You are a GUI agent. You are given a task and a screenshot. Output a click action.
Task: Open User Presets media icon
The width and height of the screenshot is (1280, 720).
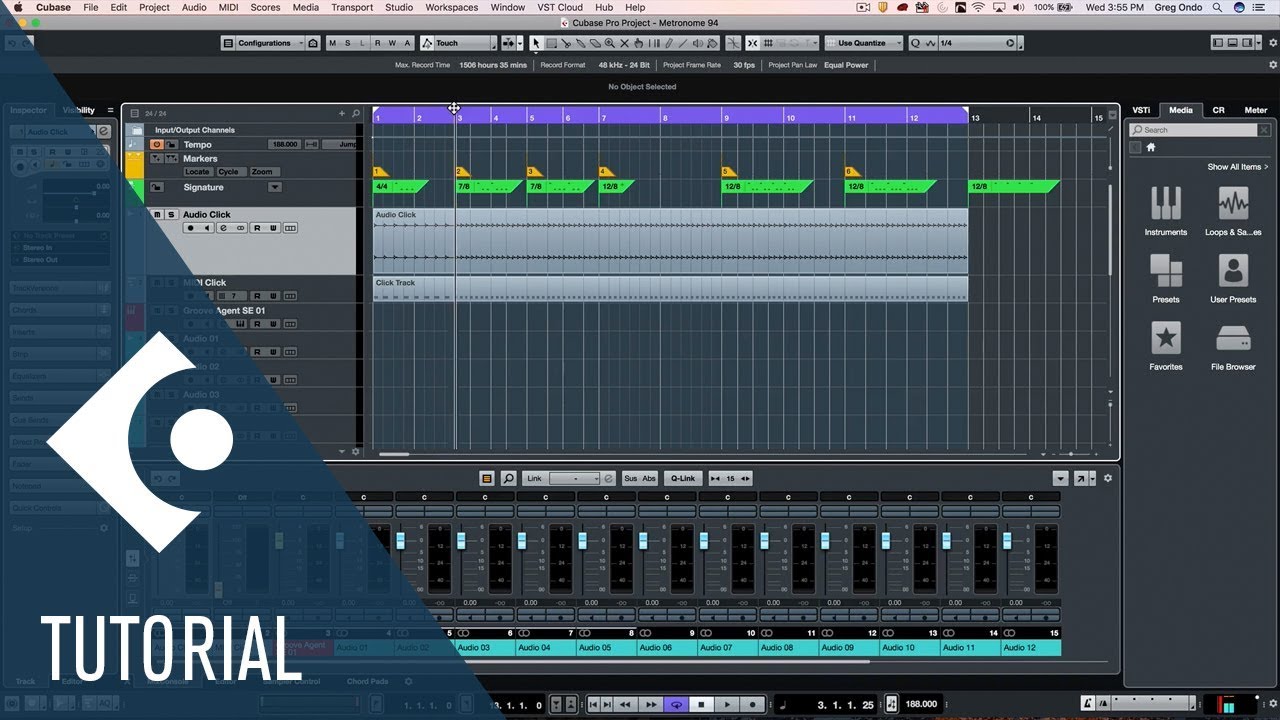[1233, 270]
